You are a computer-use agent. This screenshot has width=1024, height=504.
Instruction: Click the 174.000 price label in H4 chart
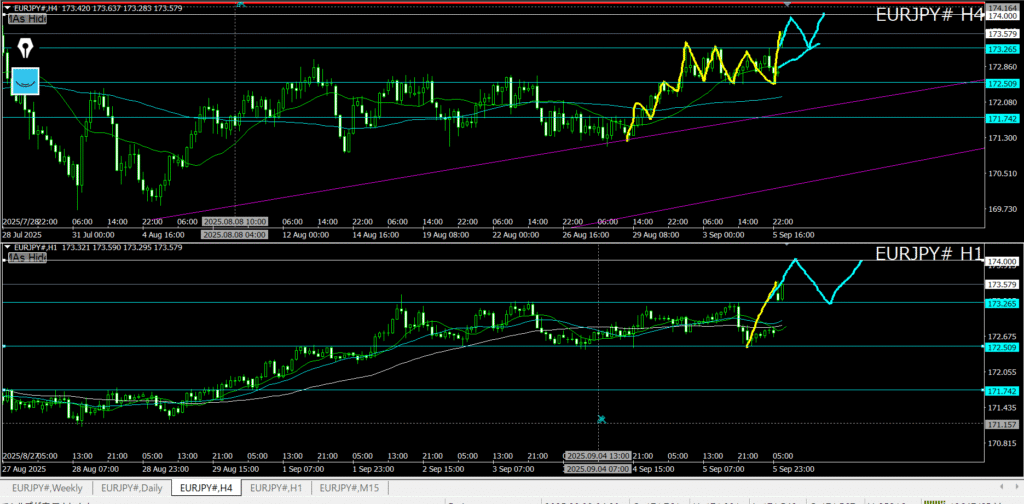(x=1002, y=16)
